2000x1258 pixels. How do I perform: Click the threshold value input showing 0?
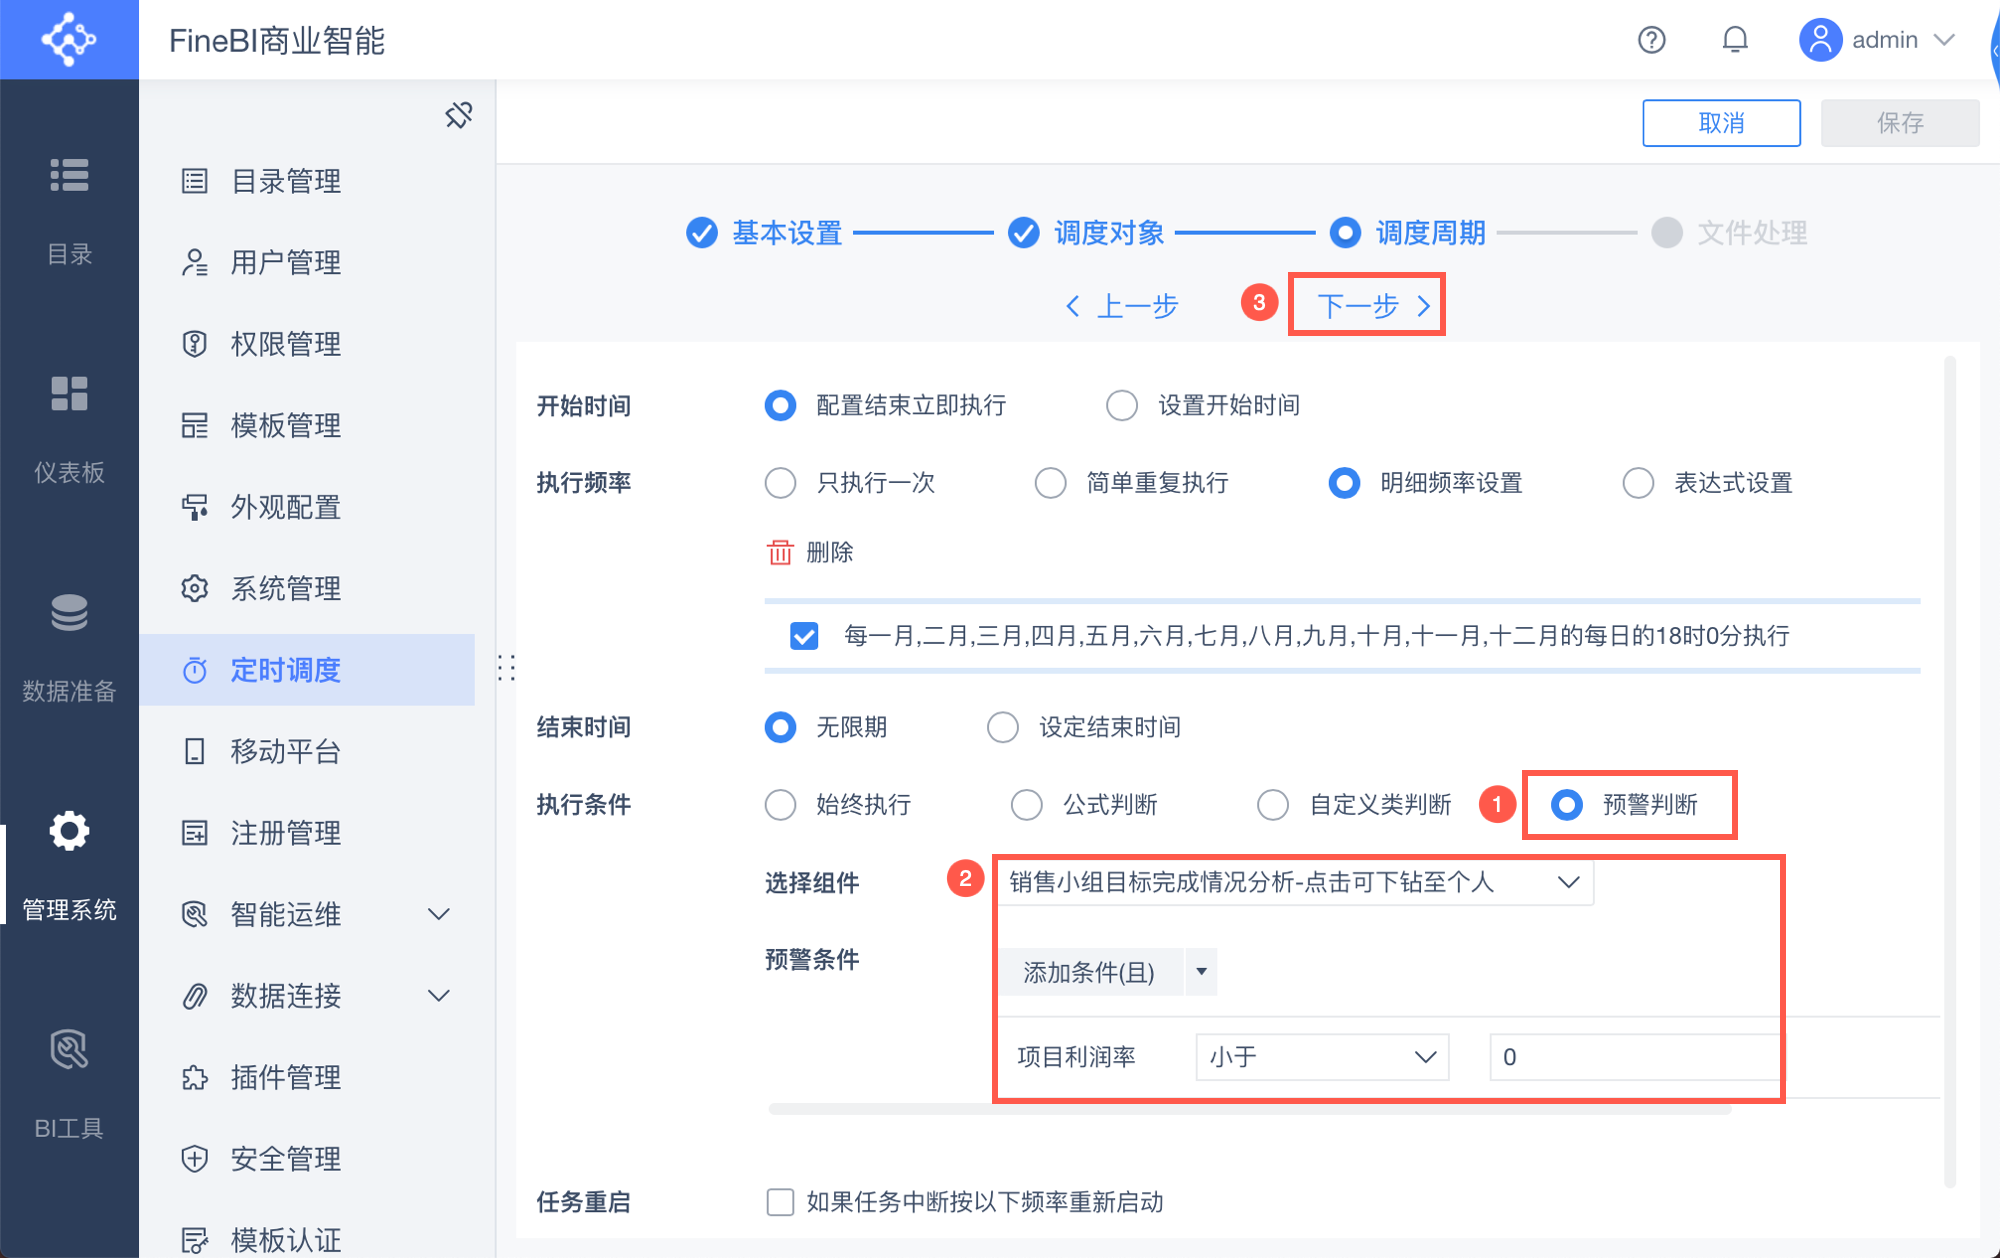(1632, 1057)
